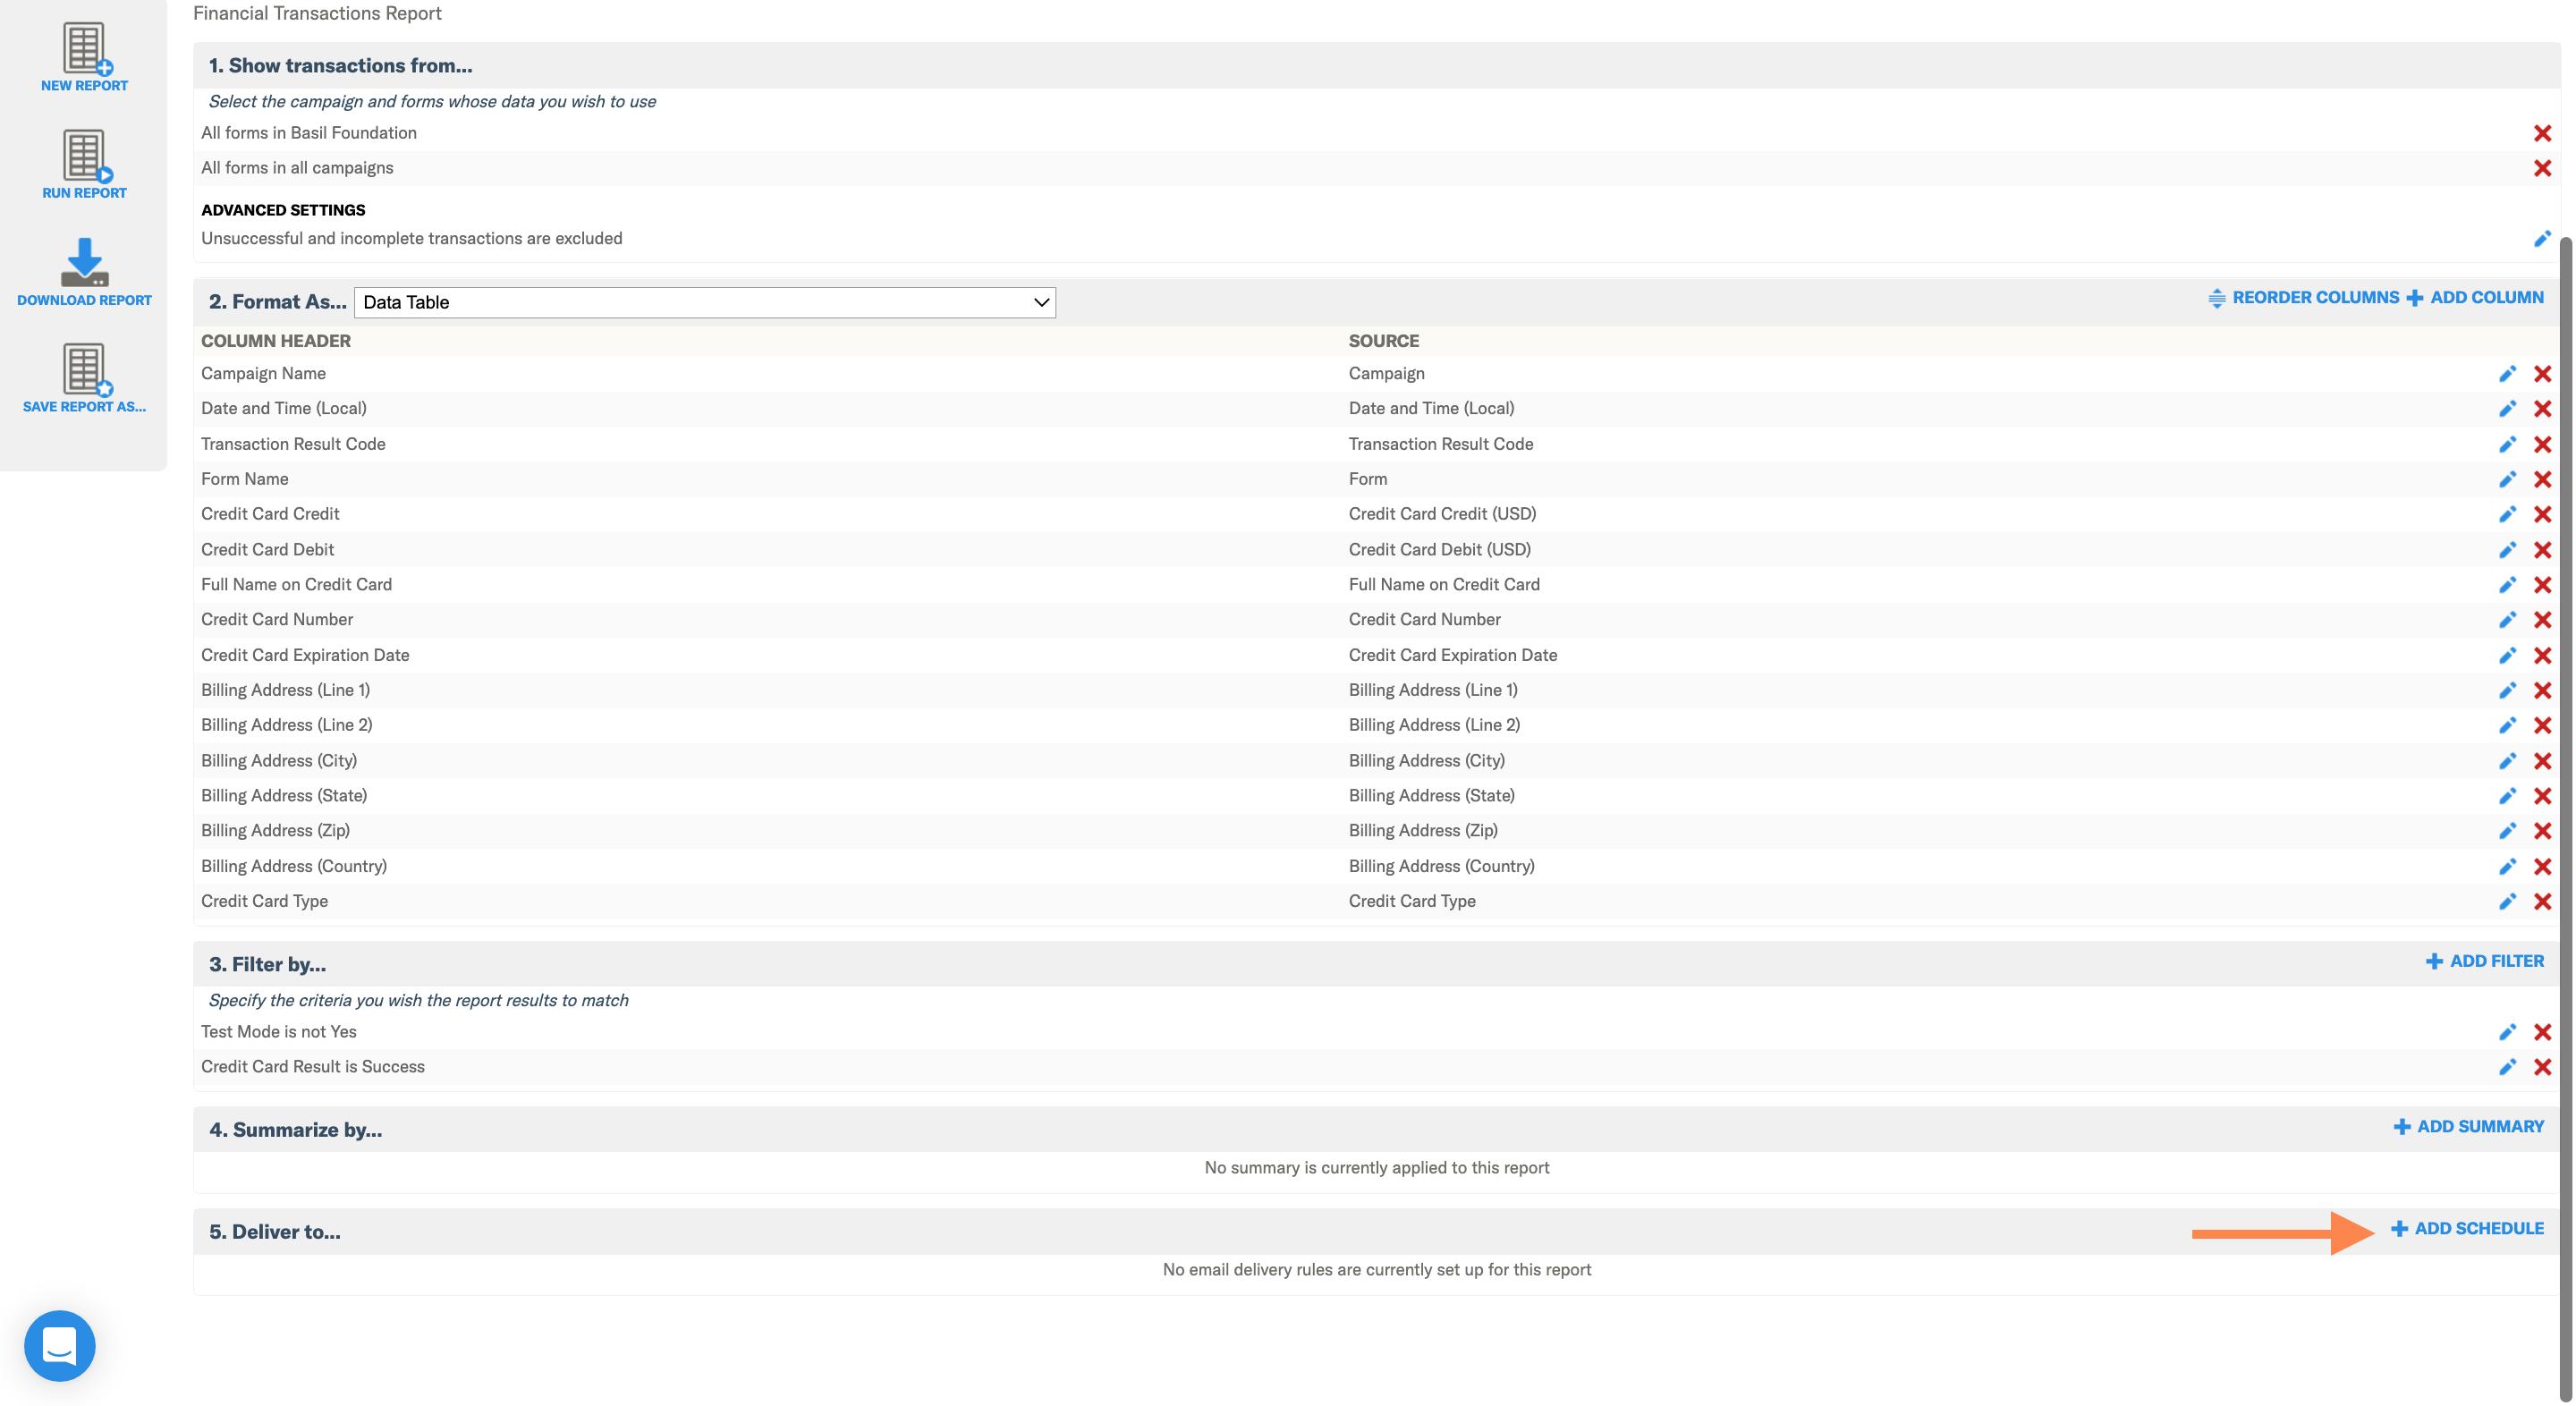Delete the Form Name column
2576x1406 pixels.
click(x=2542, y=479)
